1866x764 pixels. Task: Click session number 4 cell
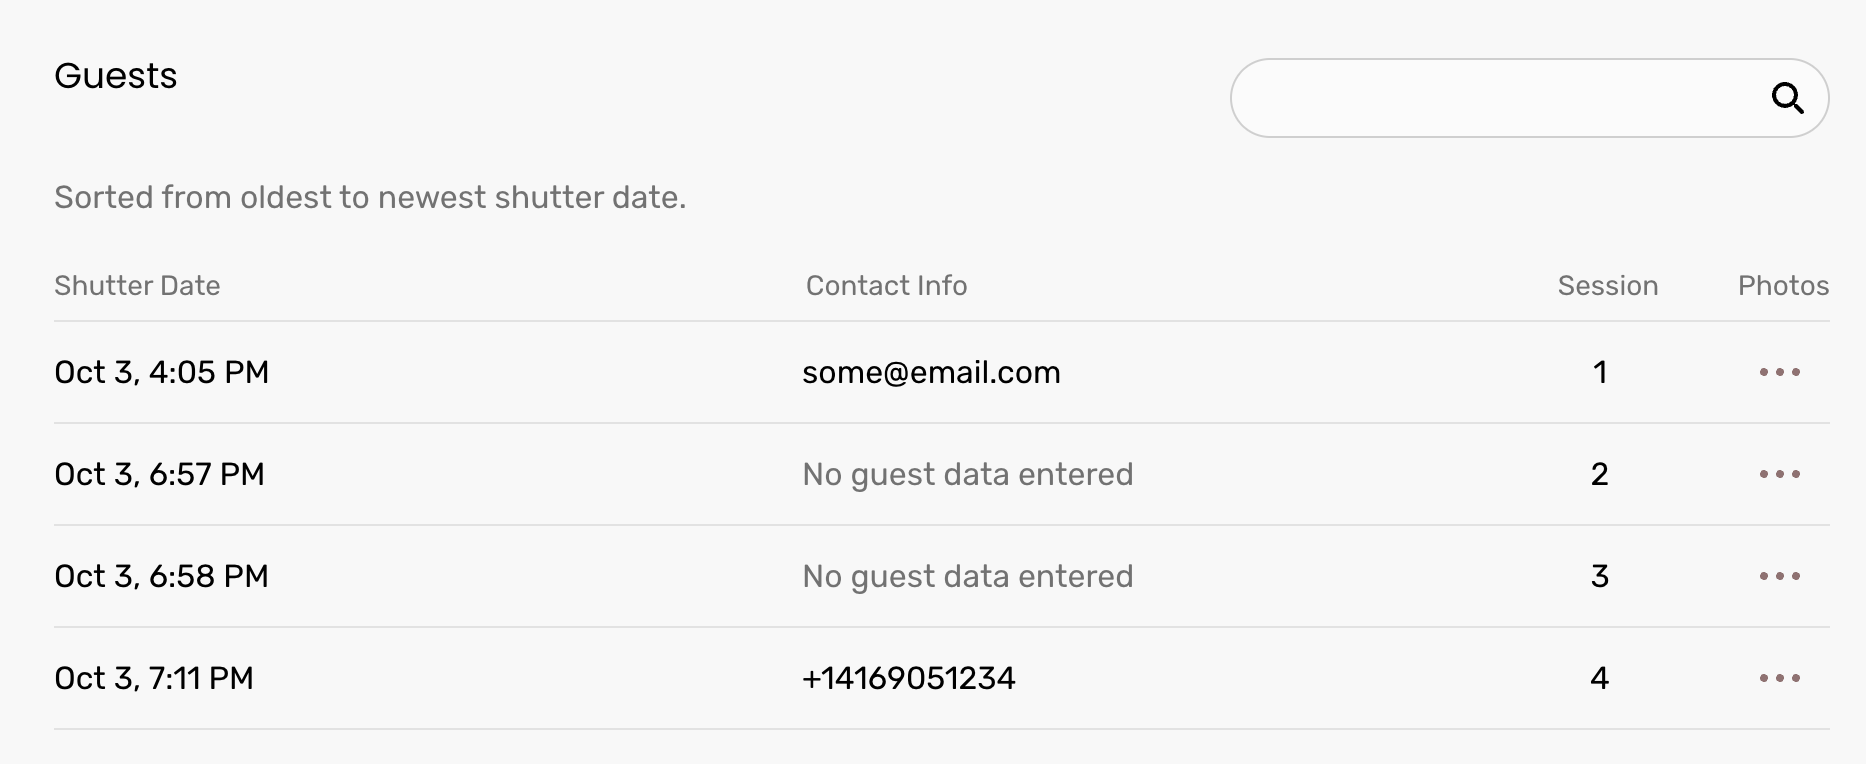click(1599, 678)
